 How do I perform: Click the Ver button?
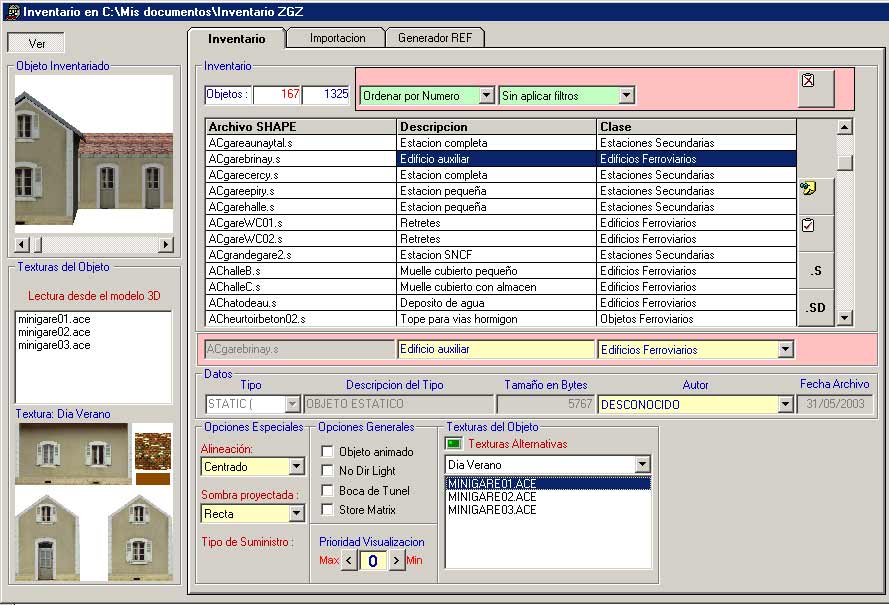click(36, 43)
